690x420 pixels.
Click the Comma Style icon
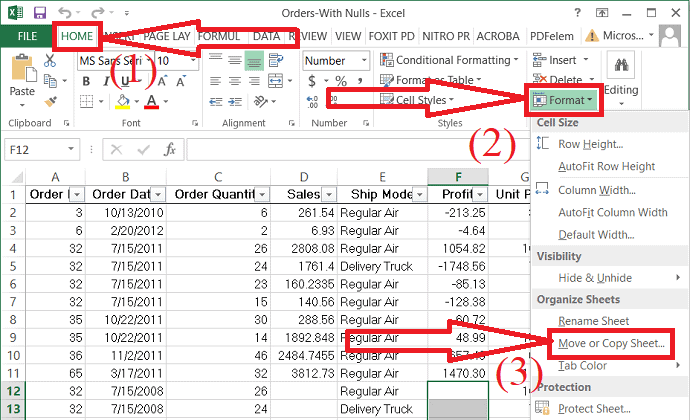[360, 81]
